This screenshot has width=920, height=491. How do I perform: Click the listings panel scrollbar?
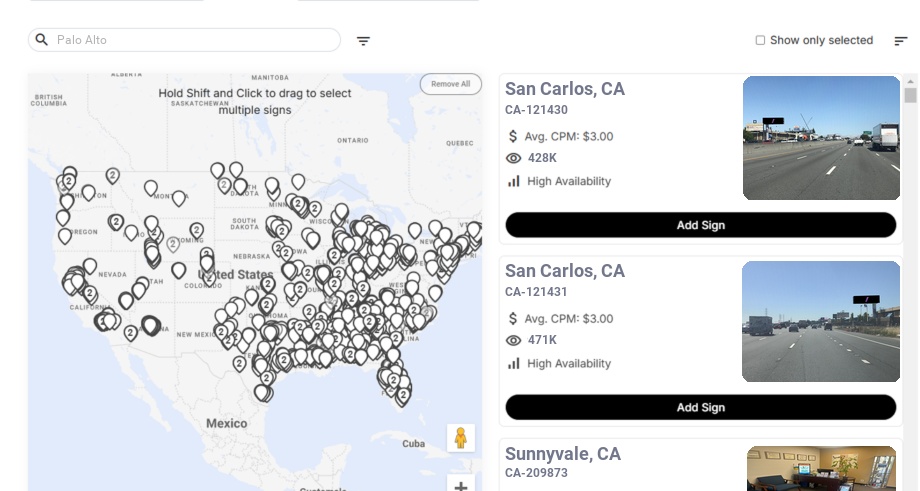pos(910,95)
